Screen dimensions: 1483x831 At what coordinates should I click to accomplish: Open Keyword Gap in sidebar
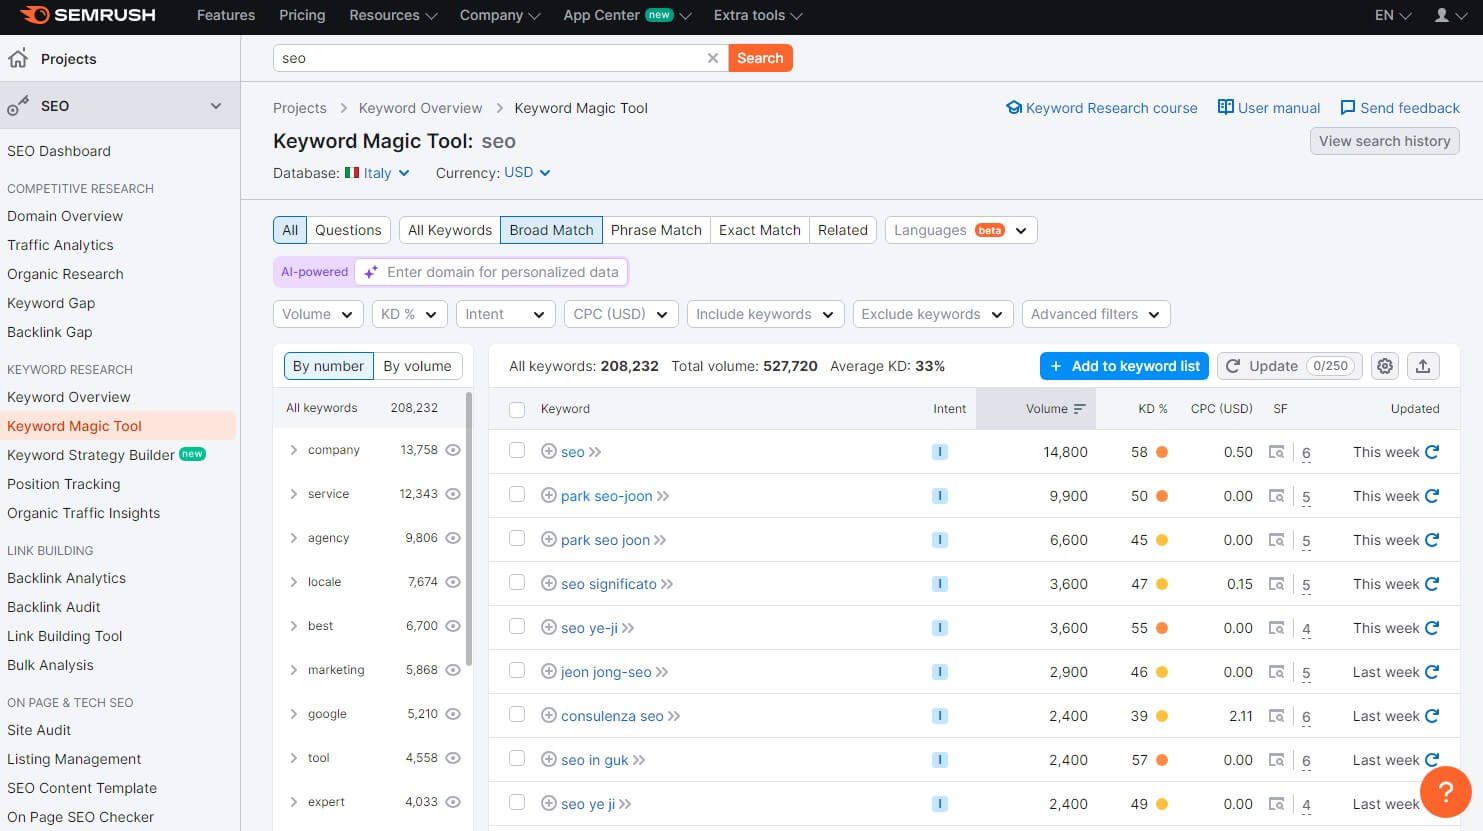click(51, 303)
